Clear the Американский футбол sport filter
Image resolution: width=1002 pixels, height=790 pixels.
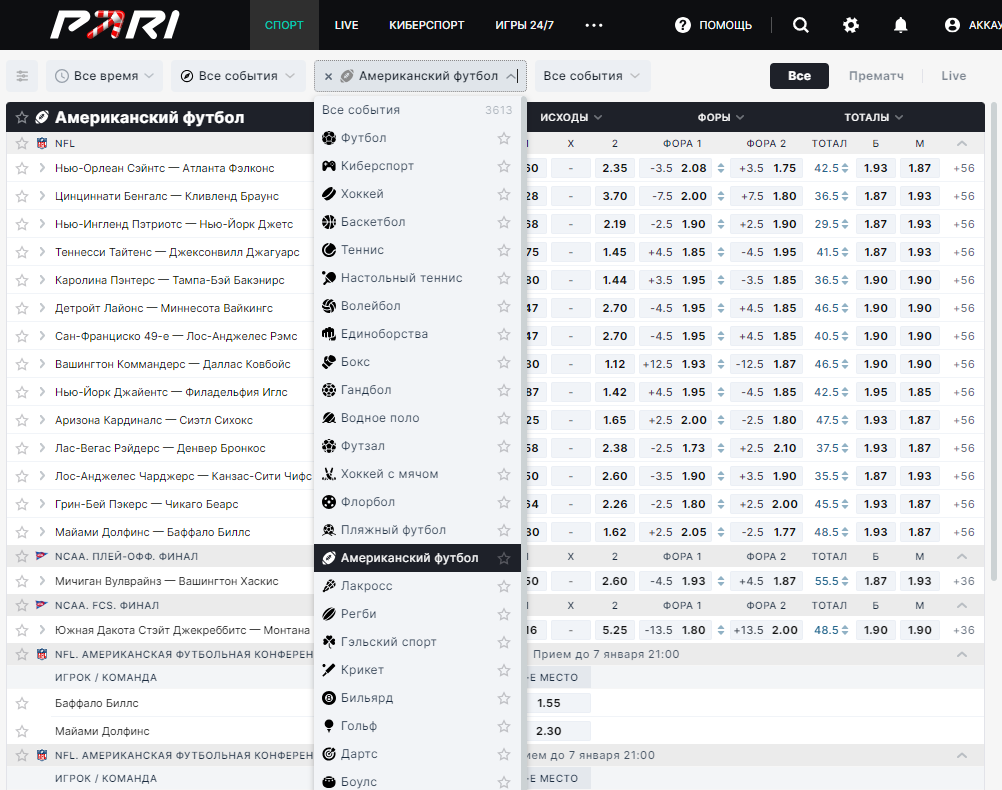pos(328,76)
